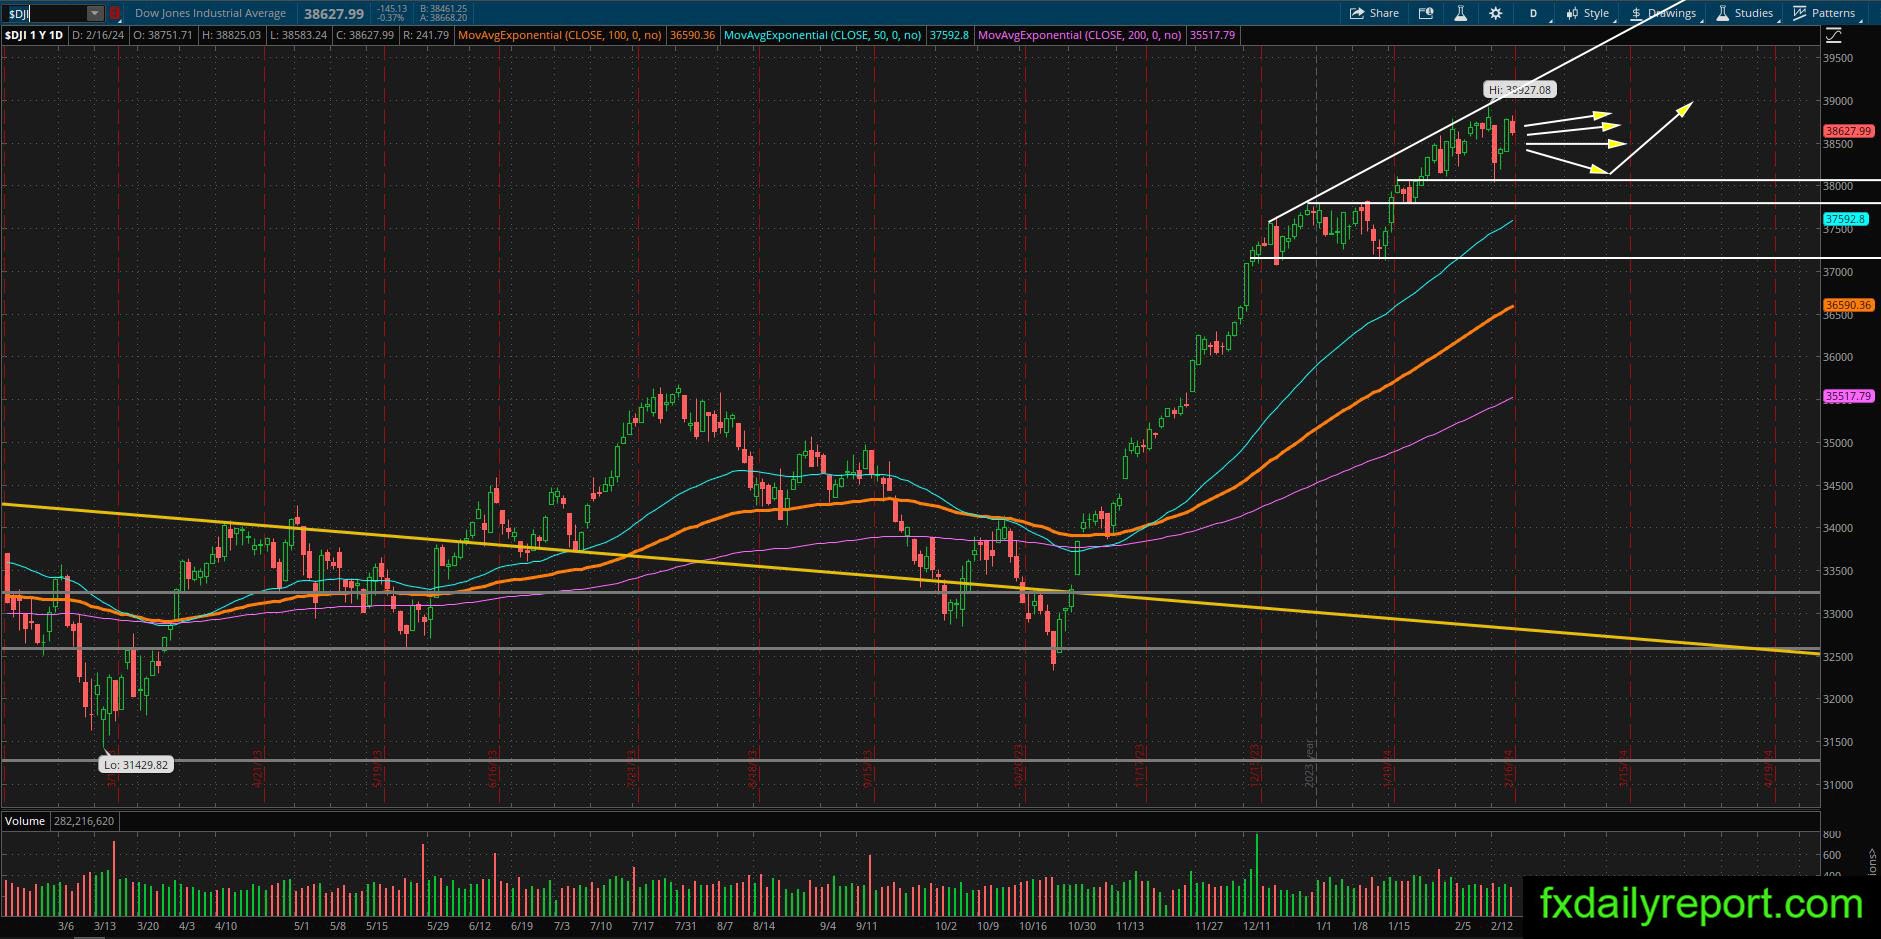Screen dimensions: 1881x939
Task: Click the 34000 level on the price axis
Action: pyautogui.click(x=1838, y=528)
